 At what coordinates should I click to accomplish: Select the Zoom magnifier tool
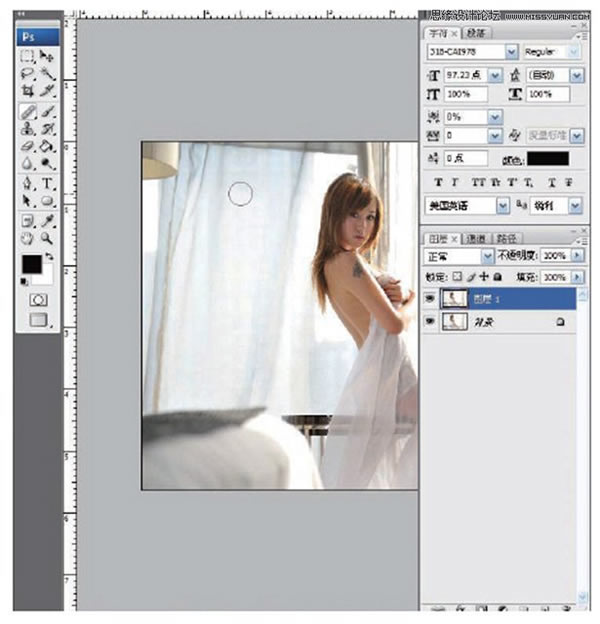click(47, 238)
